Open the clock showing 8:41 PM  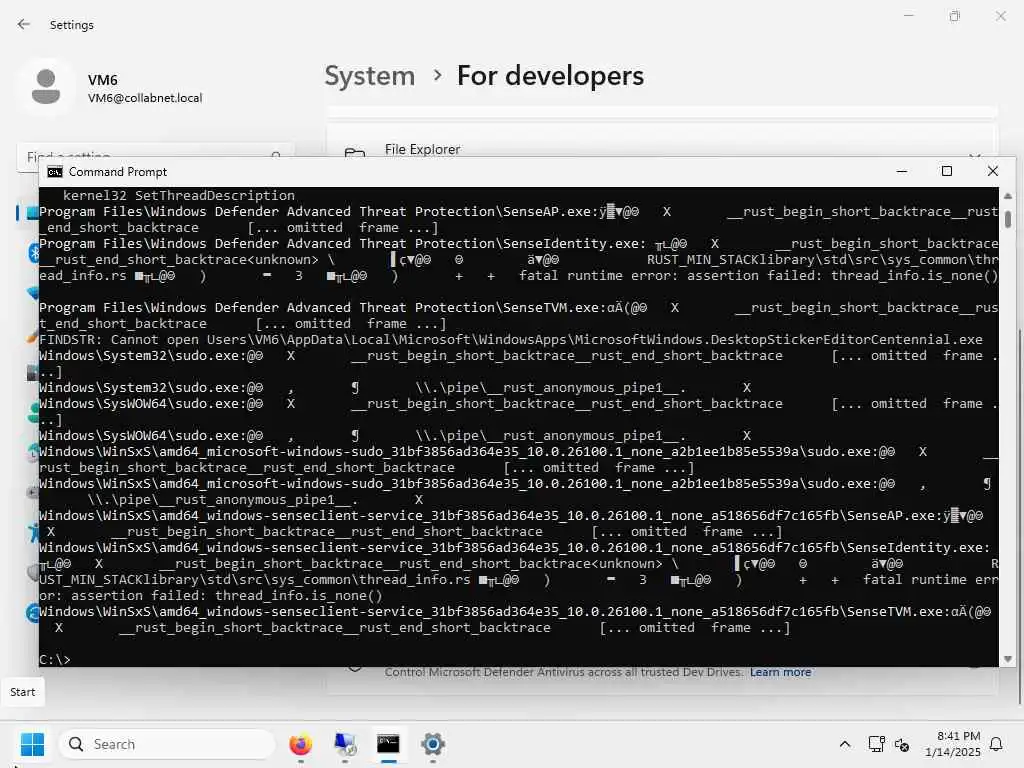[x=953, y=744]
